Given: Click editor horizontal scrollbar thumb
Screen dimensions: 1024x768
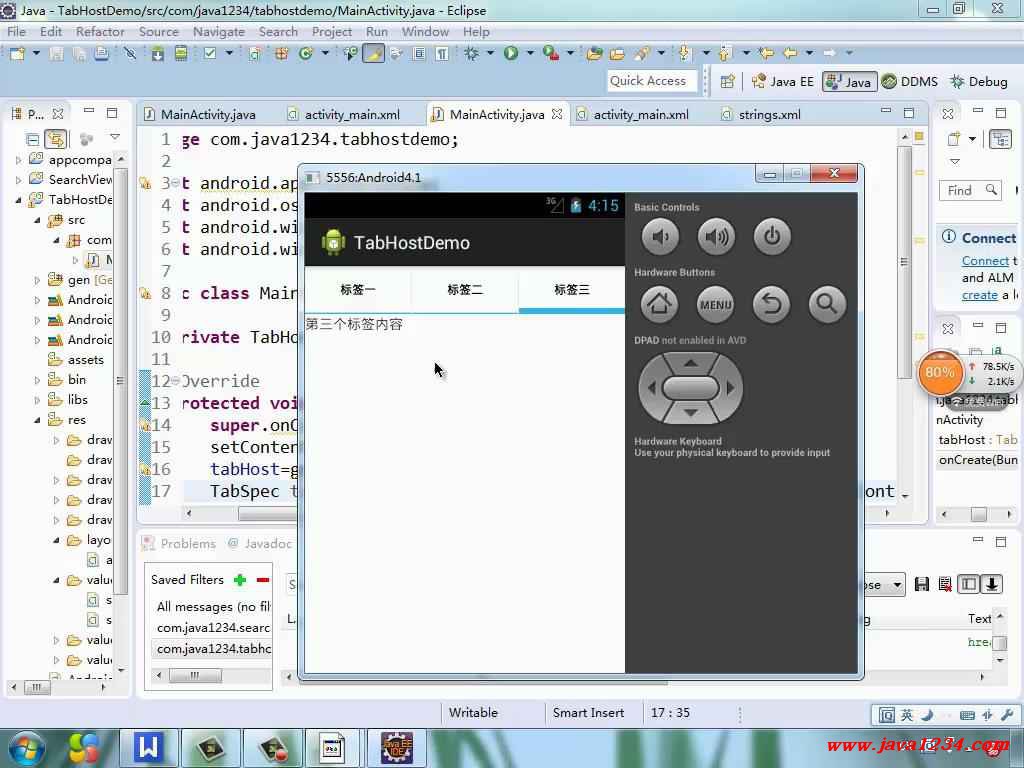Looking at the screenshot, I should point(267,514).
